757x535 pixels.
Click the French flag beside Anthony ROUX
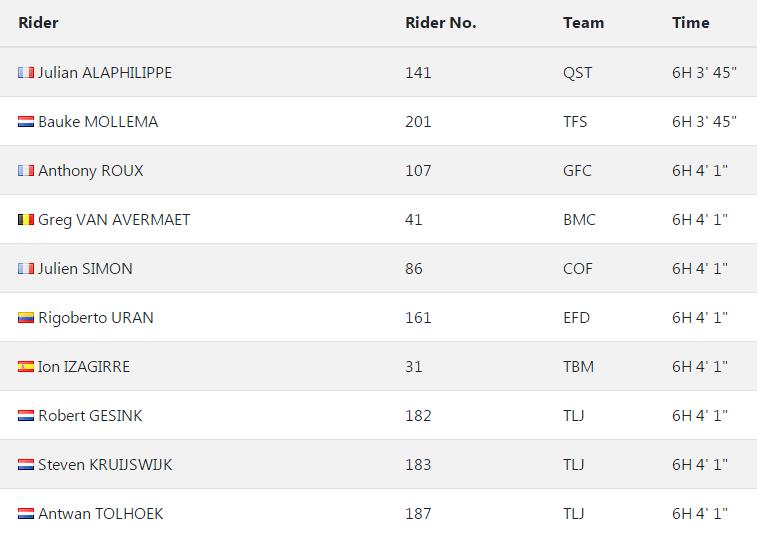click(x=26, y=171)
